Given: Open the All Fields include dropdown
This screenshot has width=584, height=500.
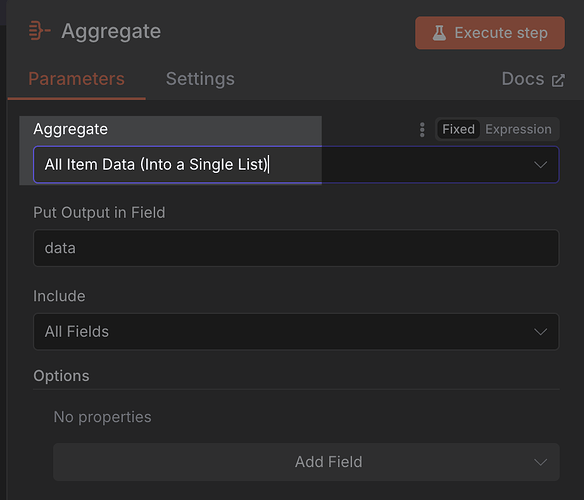Looking at the screenshot, I should (x=296, y=332).
